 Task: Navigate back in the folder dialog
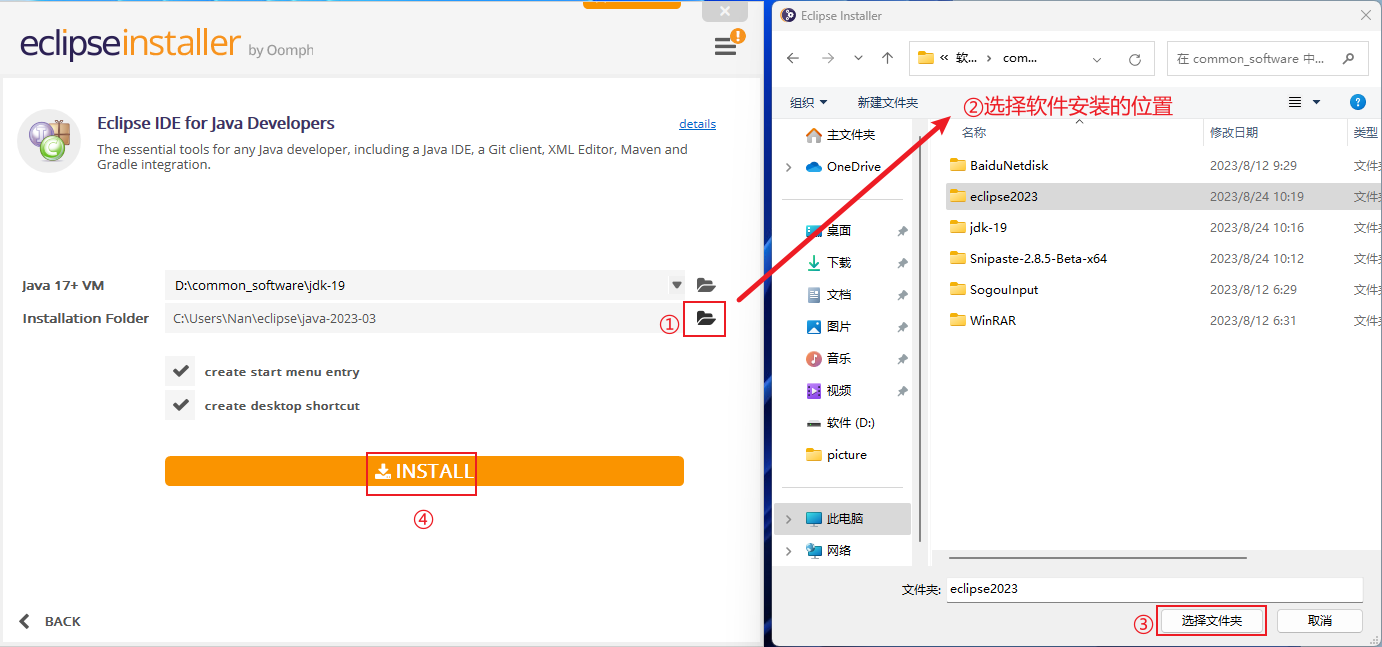coord(793,58)
